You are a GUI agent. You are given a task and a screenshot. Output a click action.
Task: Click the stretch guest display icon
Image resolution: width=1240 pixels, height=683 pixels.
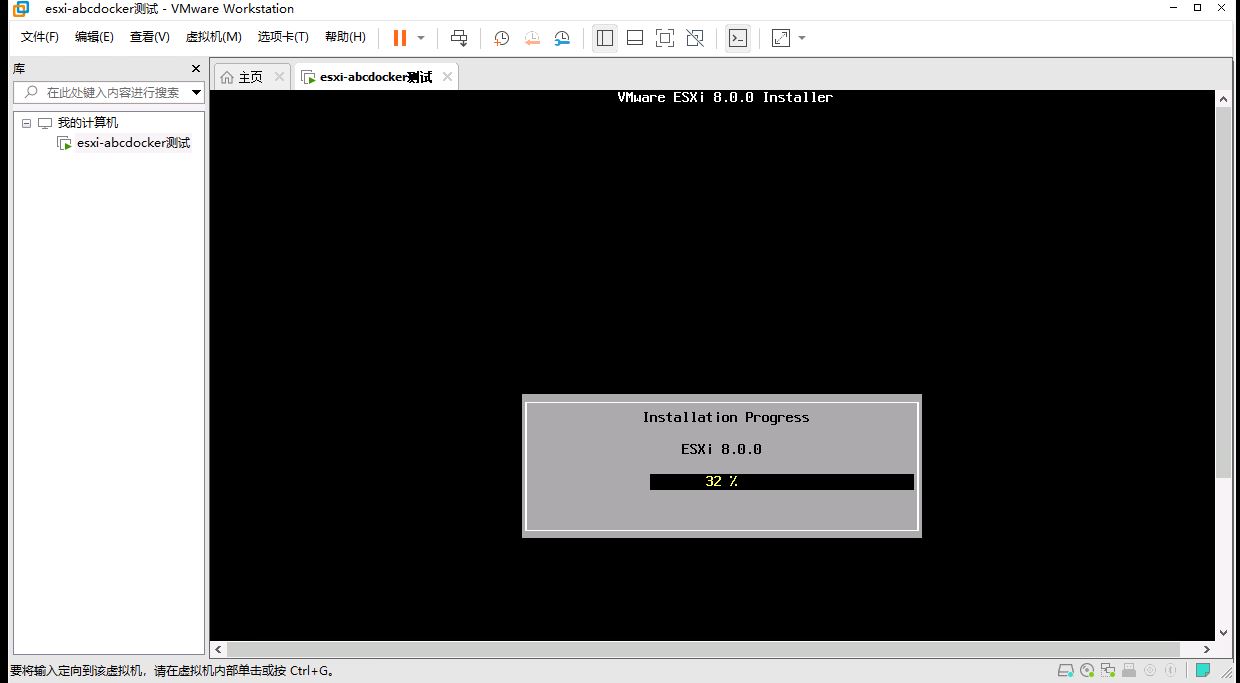tap(781, 38)
